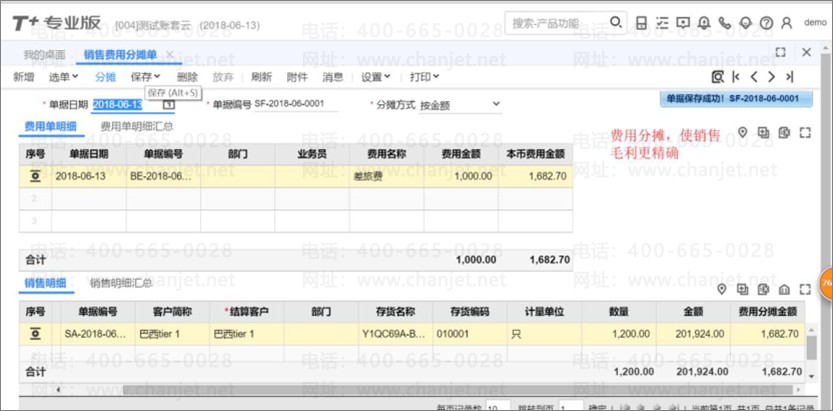Screen dimensions: 833x411
Task: Click the phone support icon
Action: tap(725, 23)
